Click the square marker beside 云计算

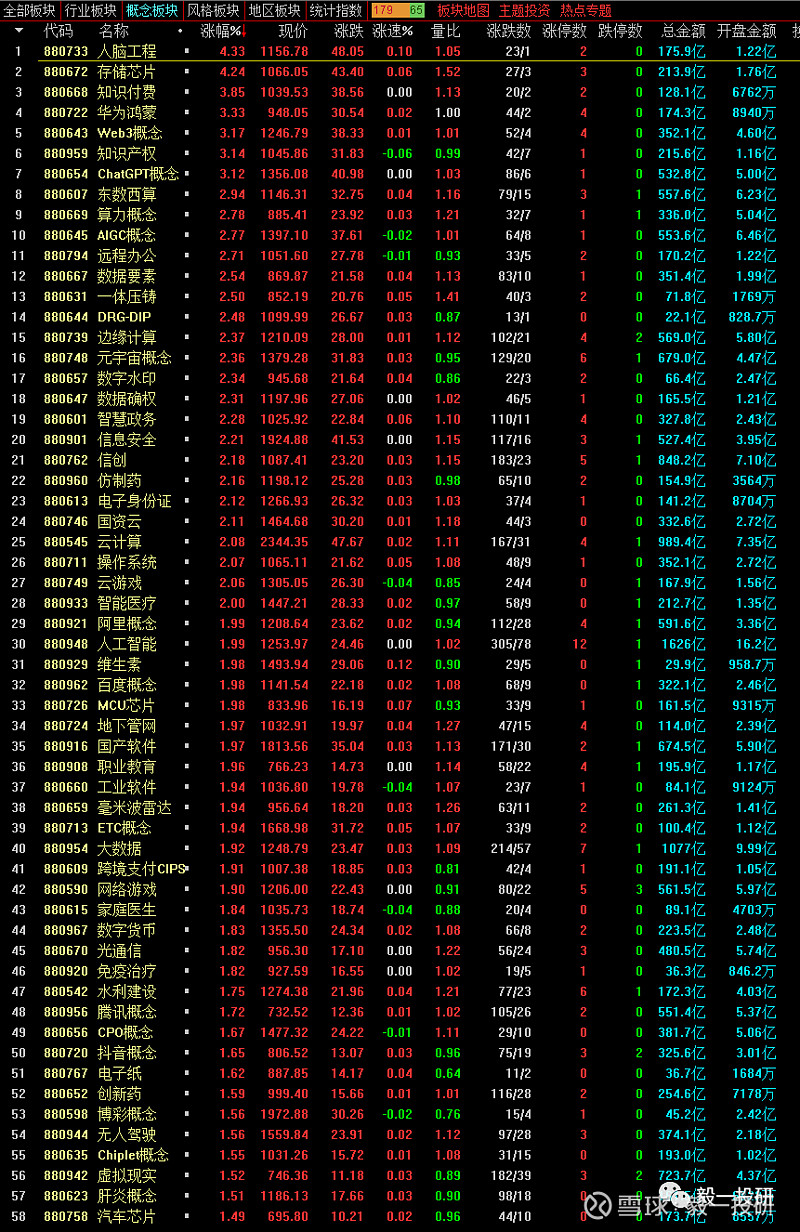pos(186,542)
